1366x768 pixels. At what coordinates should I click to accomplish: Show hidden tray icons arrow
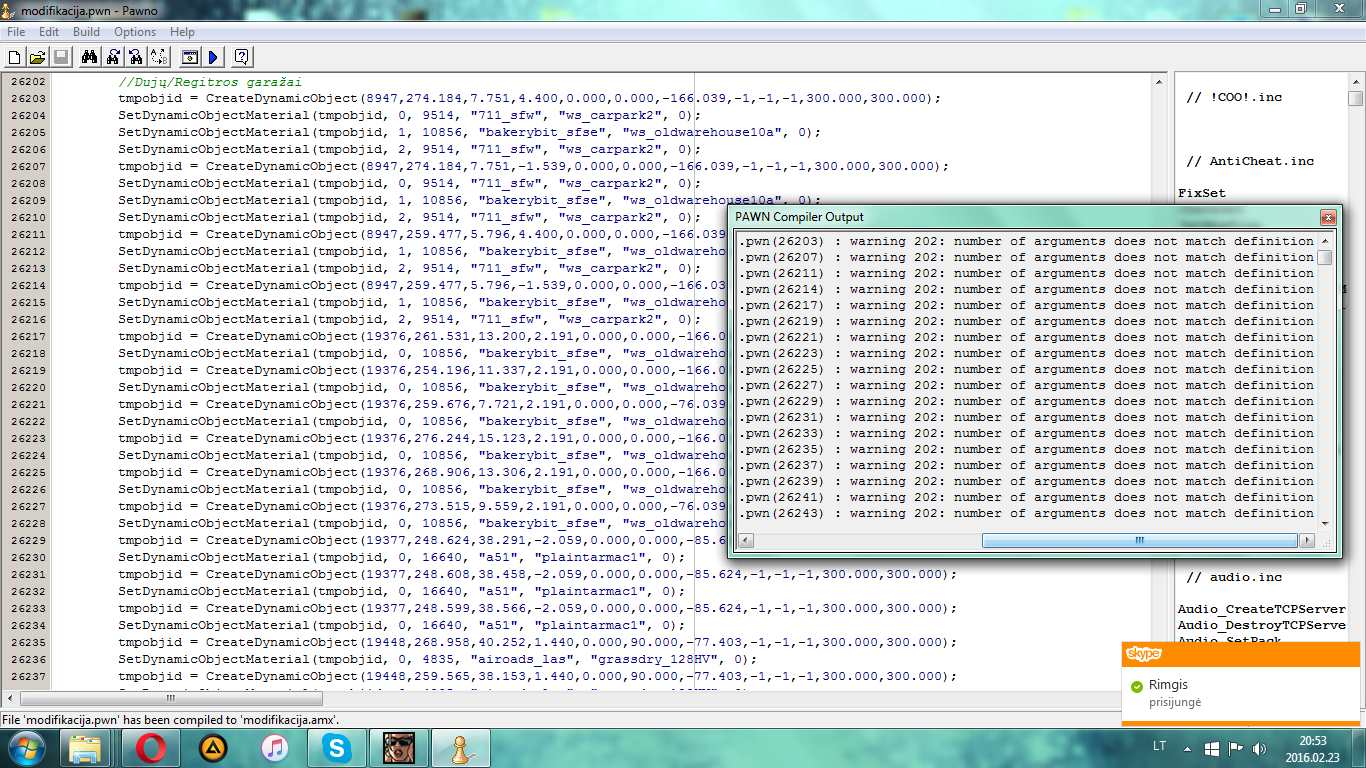[x=1187, y=747]
